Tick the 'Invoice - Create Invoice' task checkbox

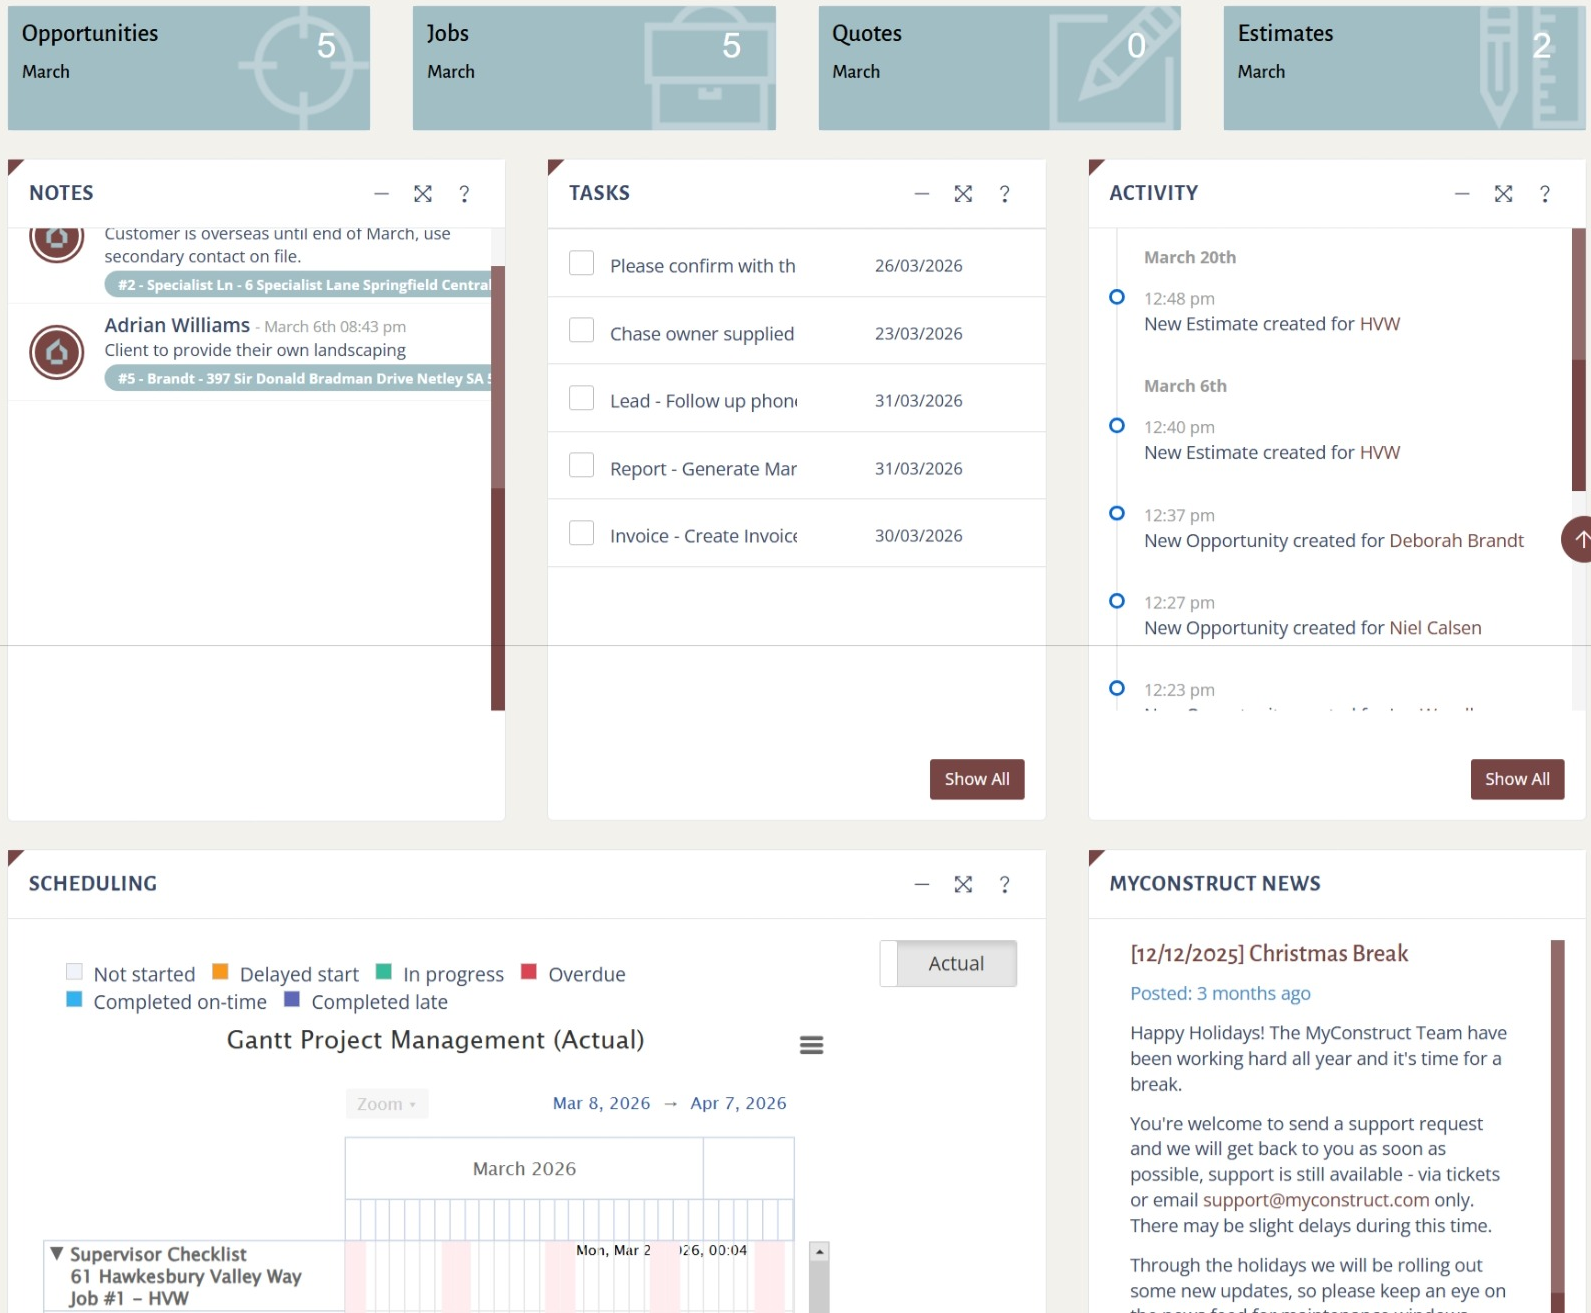point(581,533)
